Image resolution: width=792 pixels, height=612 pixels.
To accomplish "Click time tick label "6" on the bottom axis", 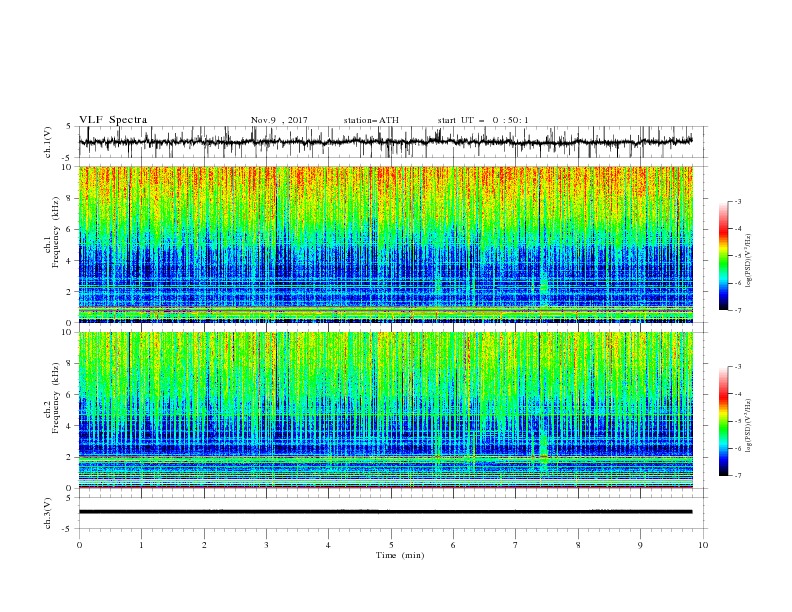I will pyautogui.click(x=453, y=545).
